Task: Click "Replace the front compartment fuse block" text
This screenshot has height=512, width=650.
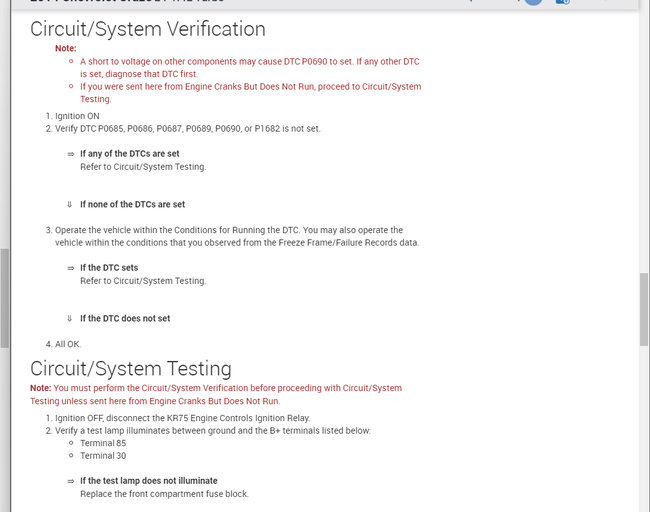Action: [x=164, y=494]
